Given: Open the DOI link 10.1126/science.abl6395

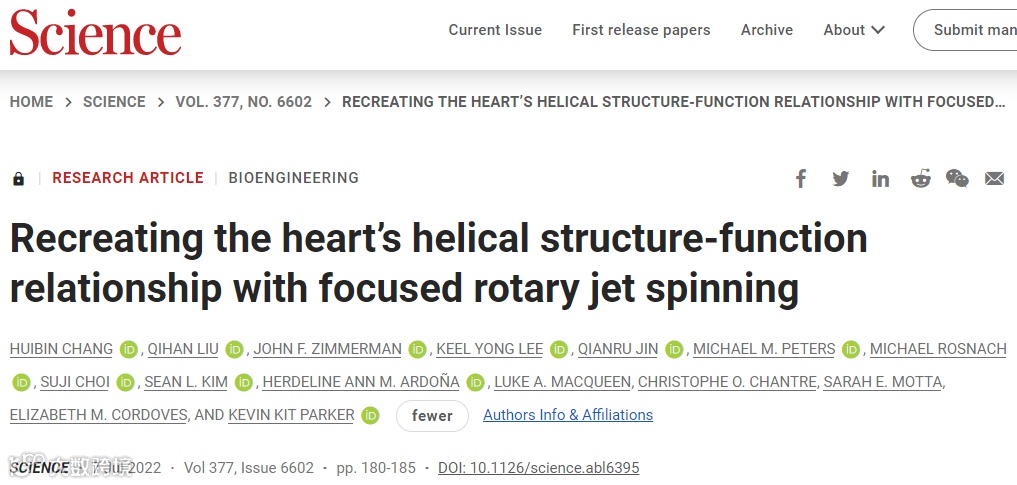Looking at the screenshot, I should (538, 468).
